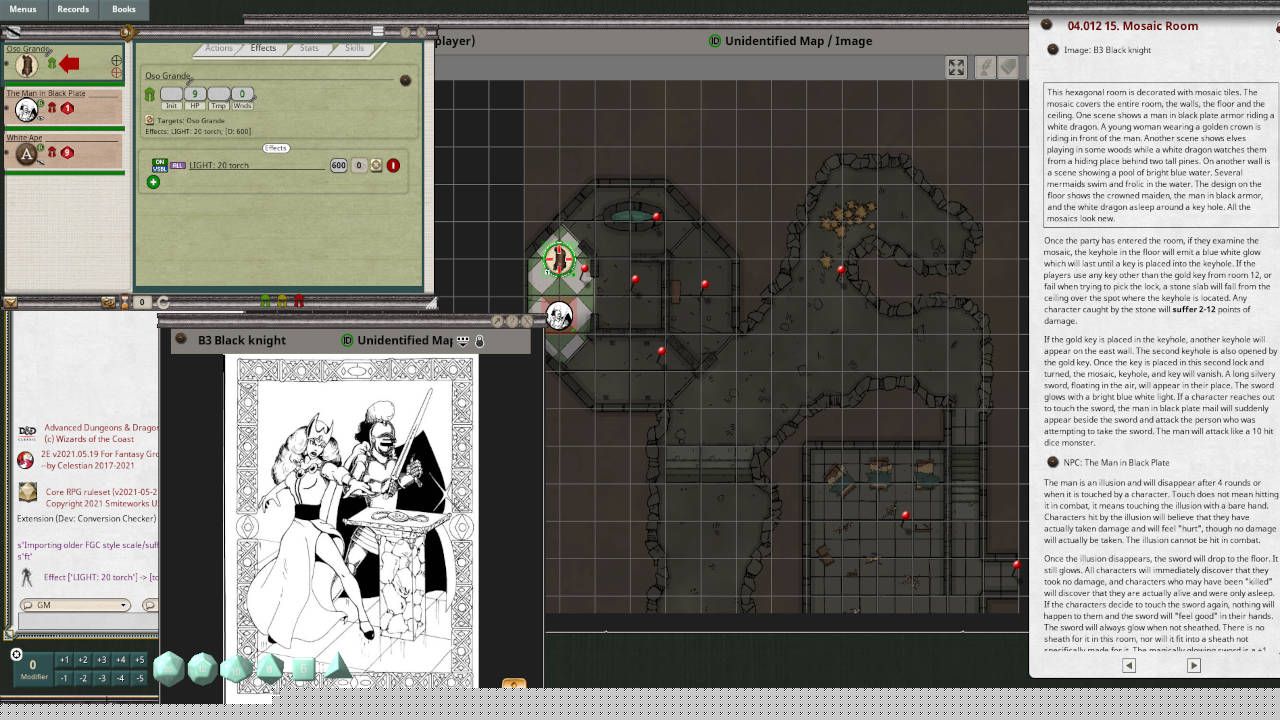The height and width of the screenshot is (720, 1280).
Task: Click the Targets icon for Oso Grande
Action: point(150,120)
